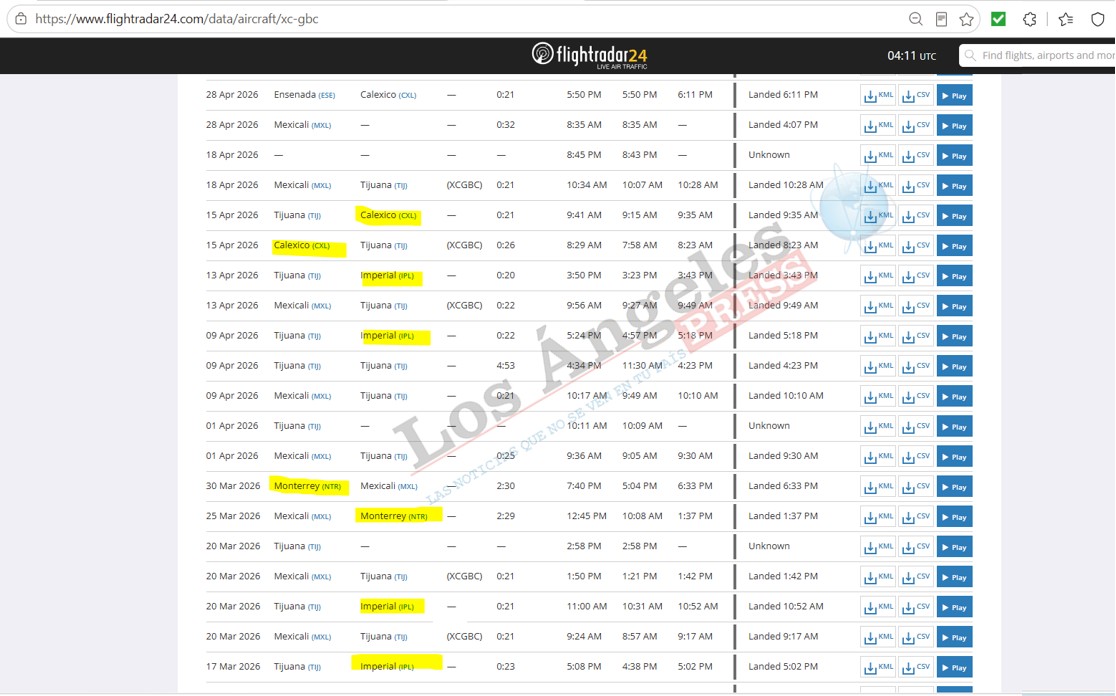The height and width of the screenshot is (696, 1116).
Task: Click the zoom out magnifier in address bar
Action: (916, 19)
